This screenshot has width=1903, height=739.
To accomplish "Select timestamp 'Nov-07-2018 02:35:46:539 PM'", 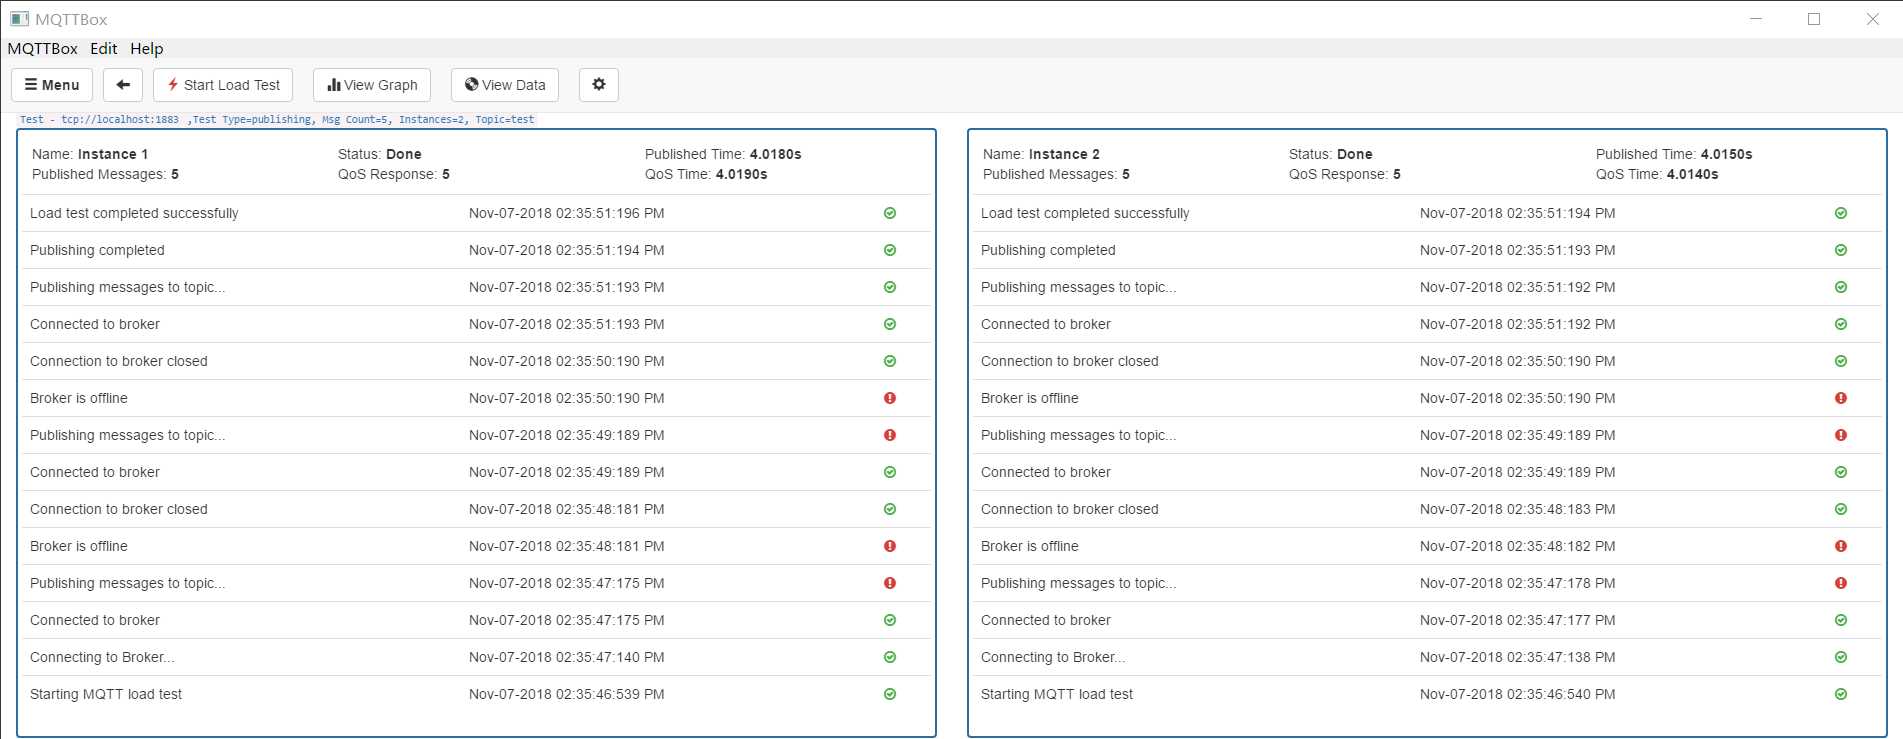I will click(567, 694).
